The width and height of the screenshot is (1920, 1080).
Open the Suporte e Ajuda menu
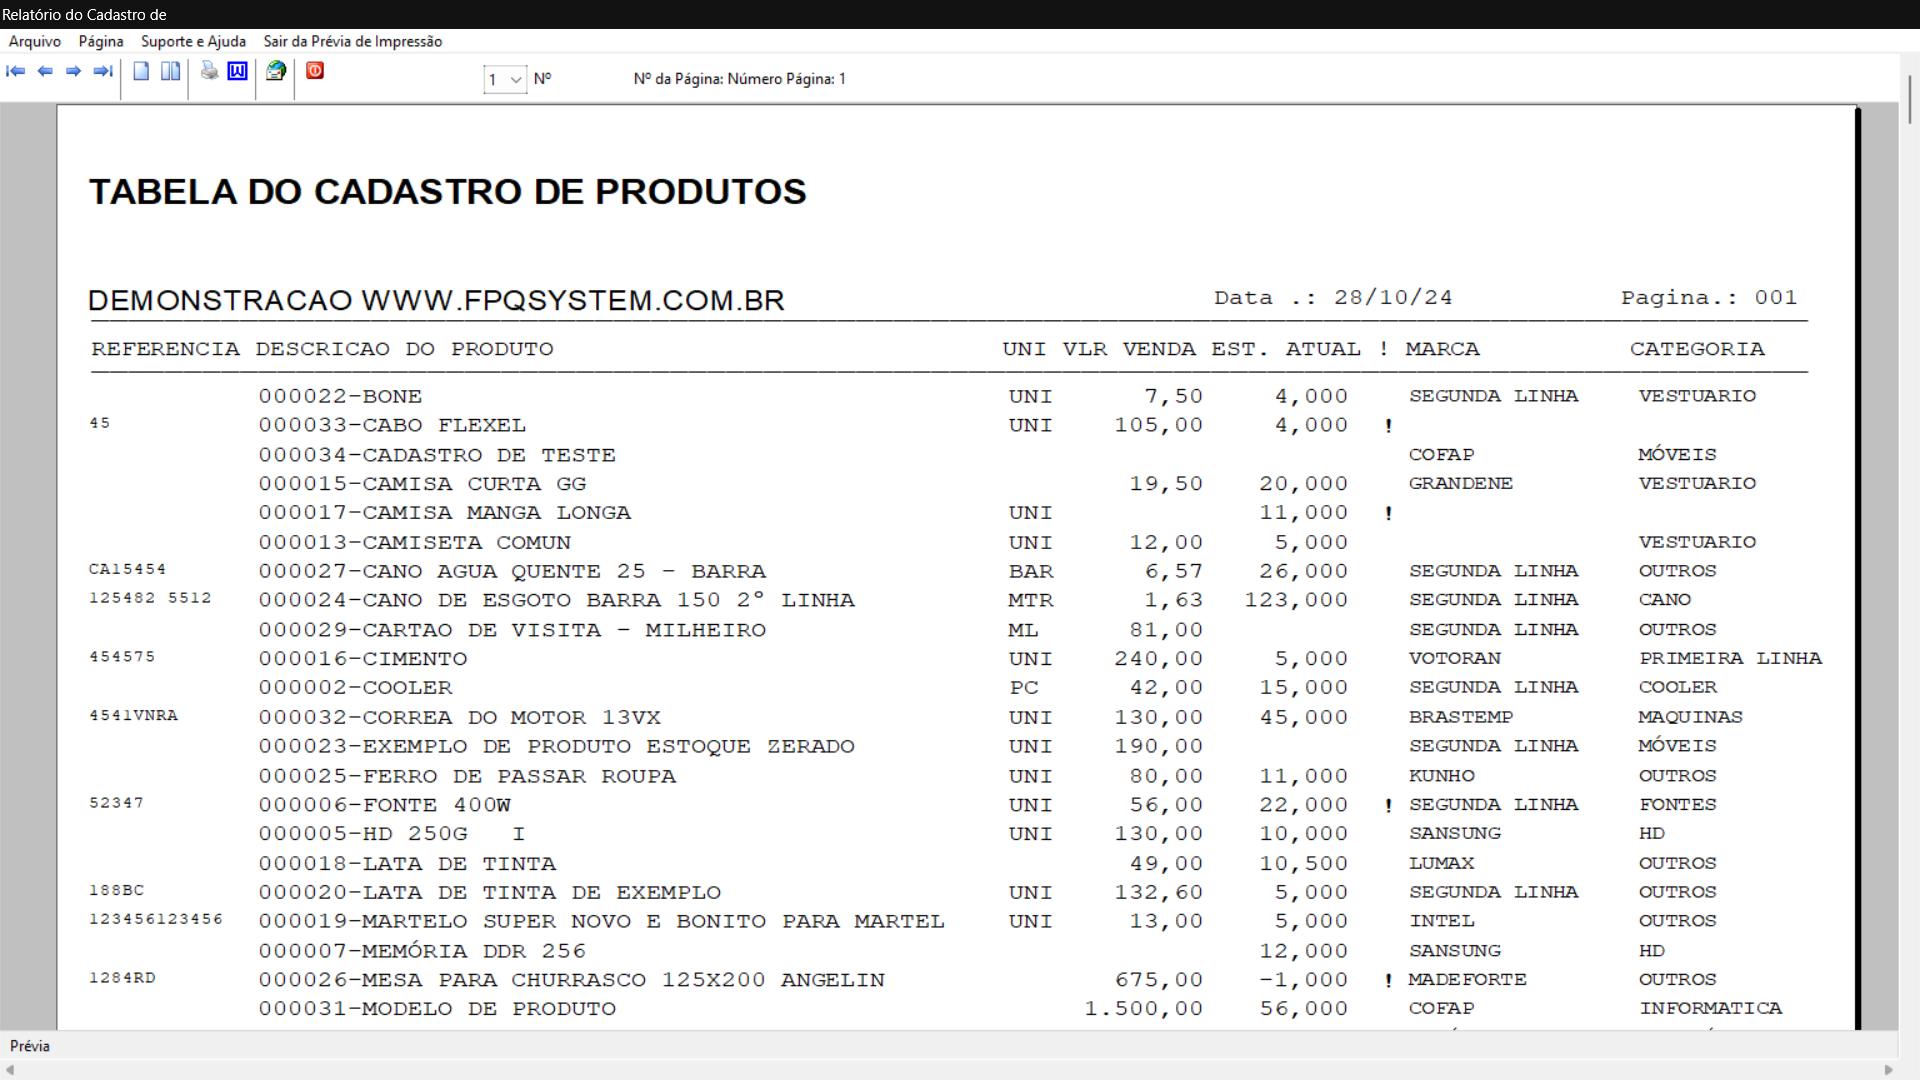tap(193, 41)
